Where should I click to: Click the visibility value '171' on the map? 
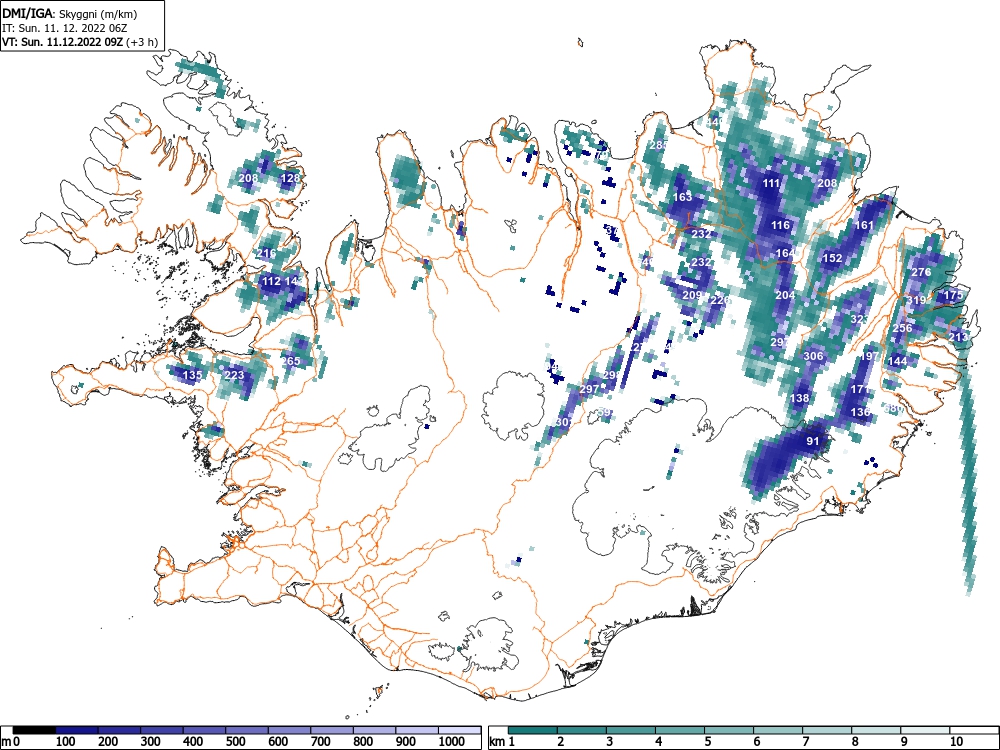[x=860, y=389]
